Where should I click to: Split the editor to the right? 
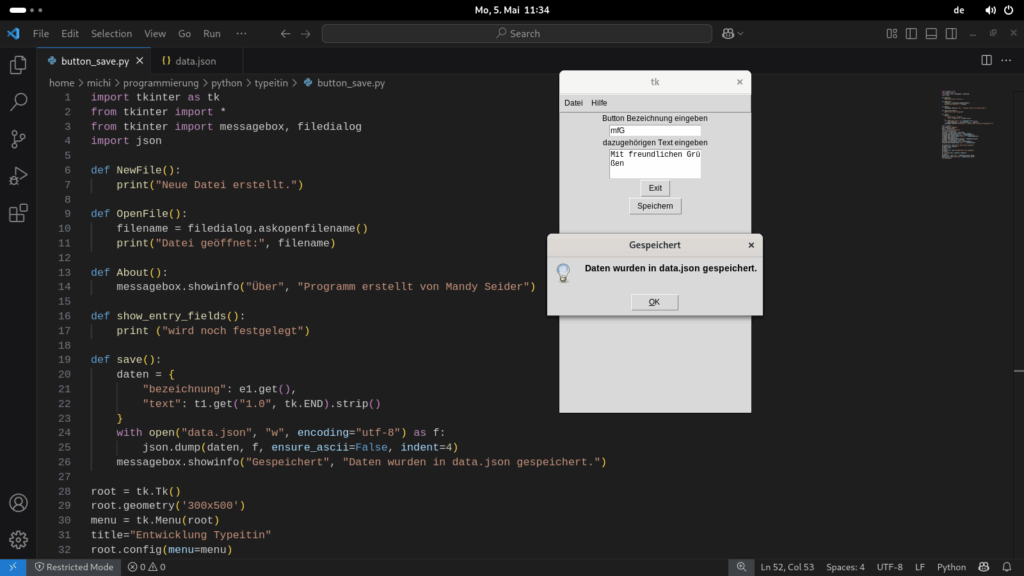(x=986, y=60)
